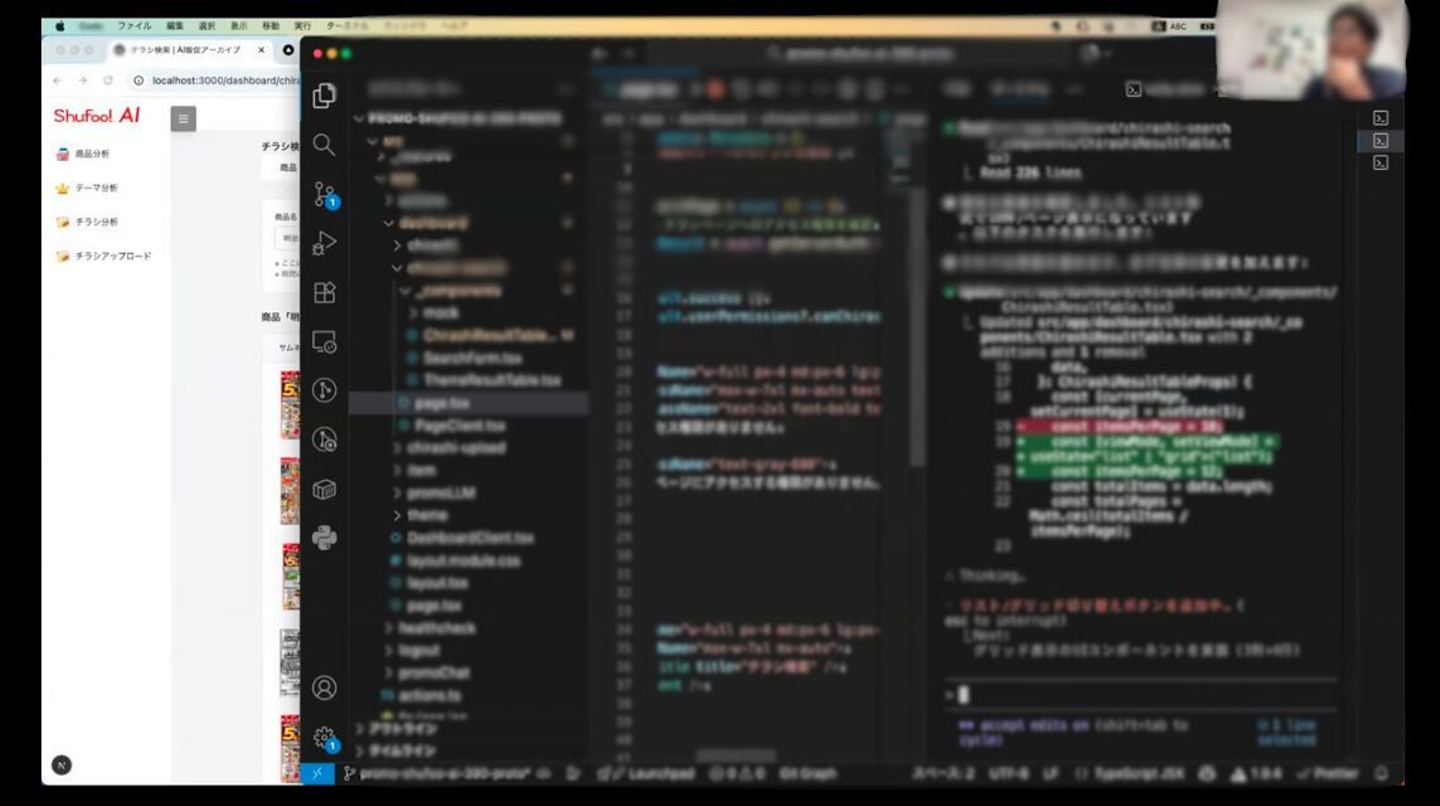
Task: Toggle the Shufoo sidebar hamburger button
Action: coord(183,119)
